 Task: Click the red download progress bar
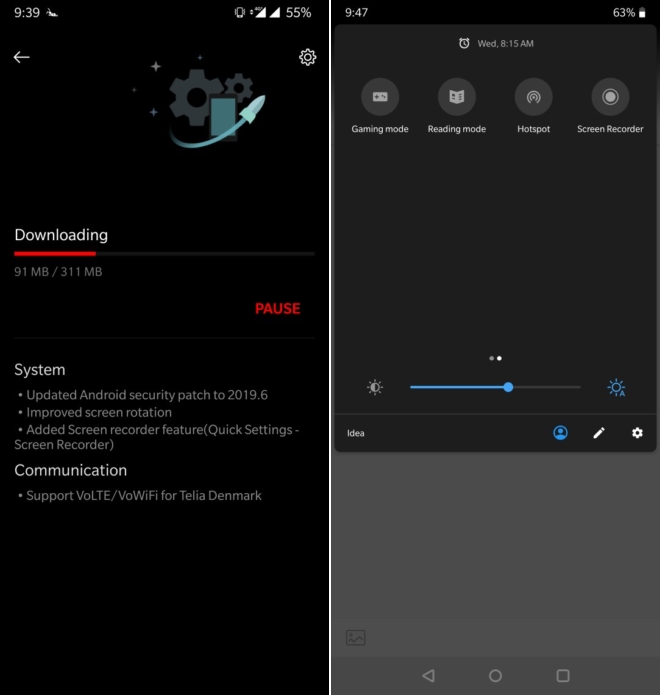[x=56, y=254]
